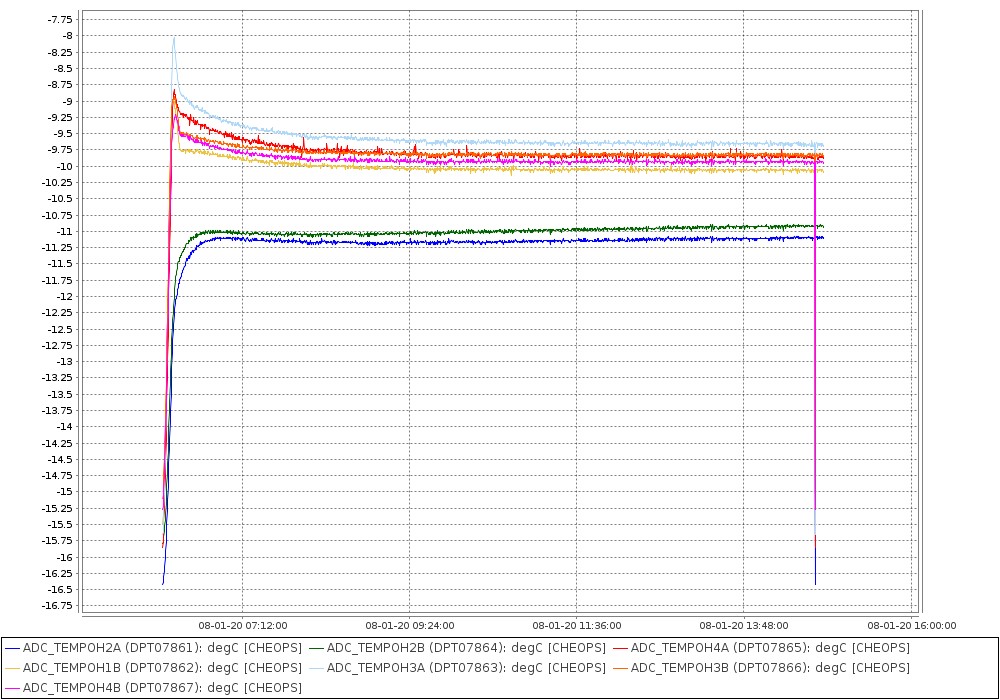The width and height of the screenshot is (1000, 700).
Task: Click the -8 value on the temperature axis
Action: pyautogui.click(x=66, y=36)
